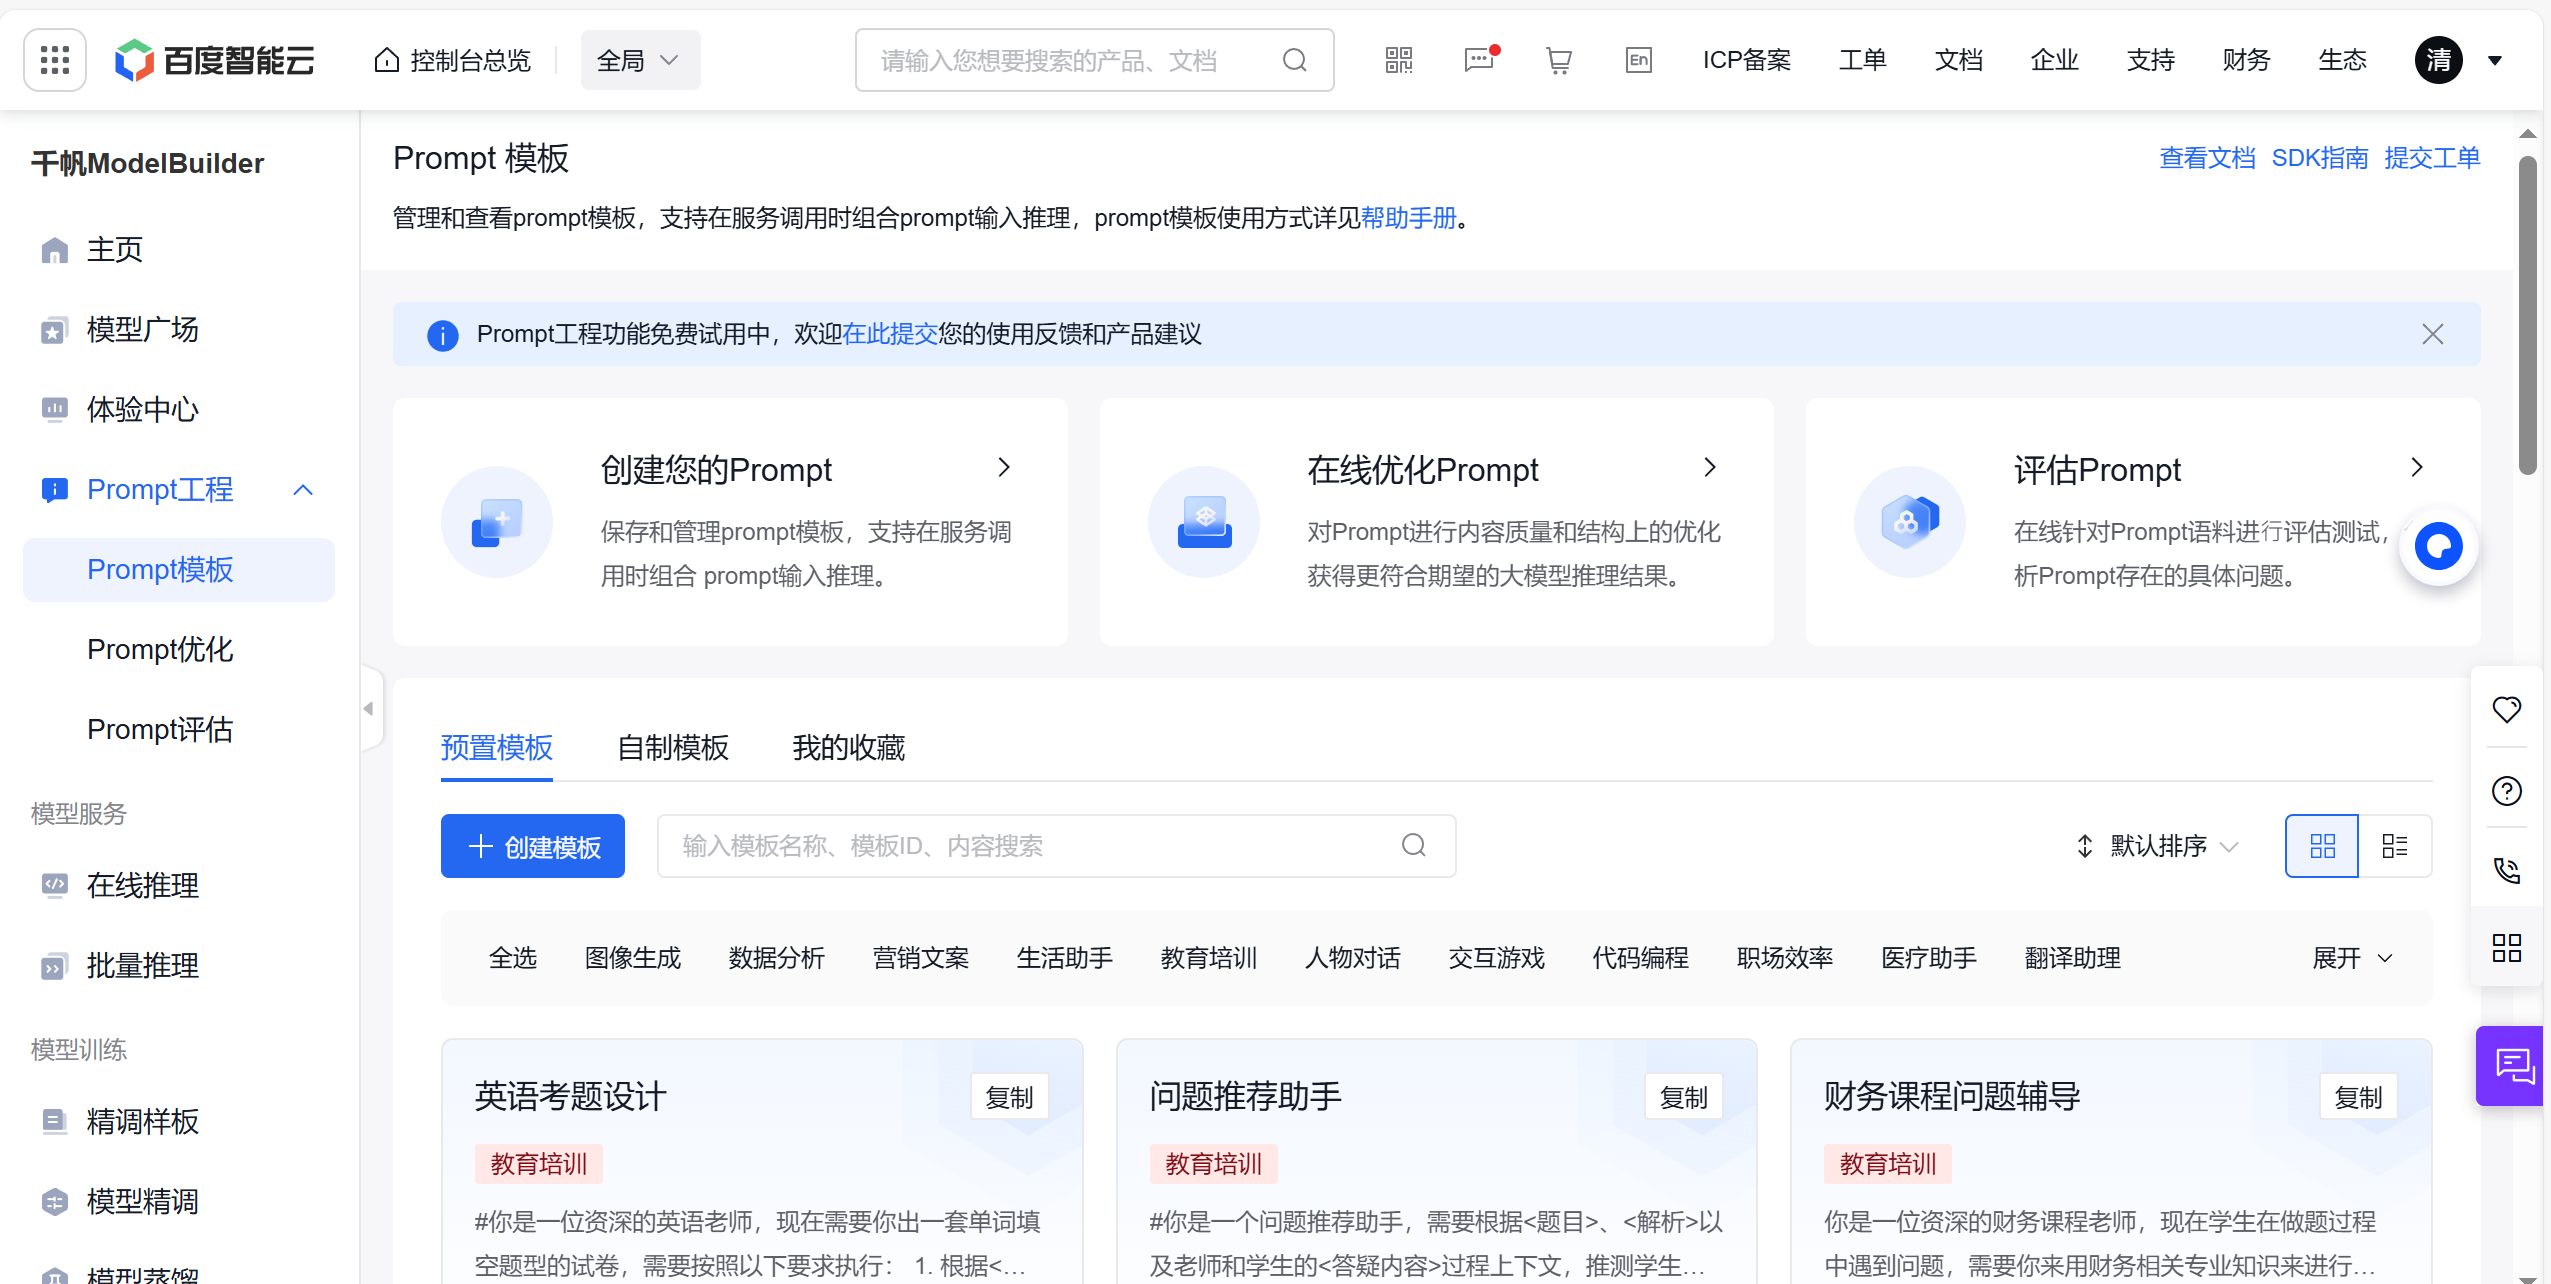The image size is (2551, 1284).
Task: Click the phone contact icon
Action: [2506, 870]
